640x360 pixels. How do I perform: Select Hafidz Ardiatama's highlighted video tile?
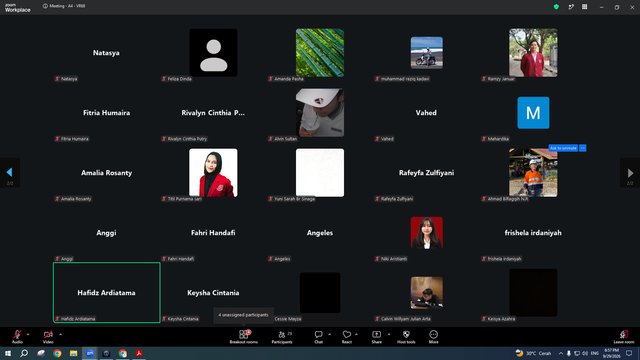point(107,293)
